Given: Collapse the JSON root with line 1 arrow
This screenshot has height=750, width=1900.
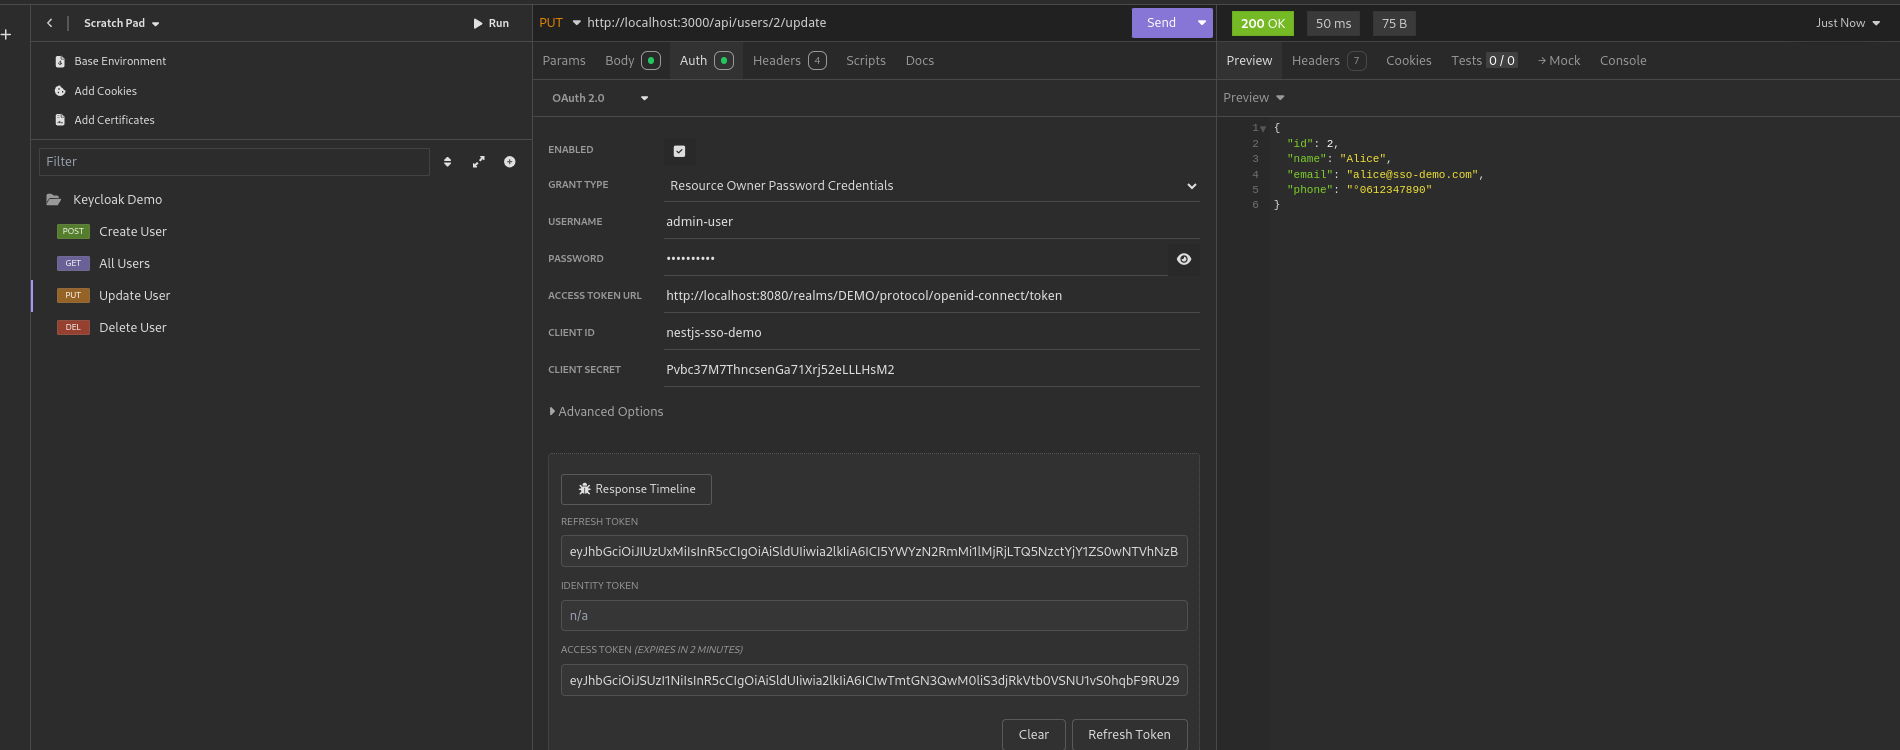Looking at the screenshot, I should [x=1263, y=129].
